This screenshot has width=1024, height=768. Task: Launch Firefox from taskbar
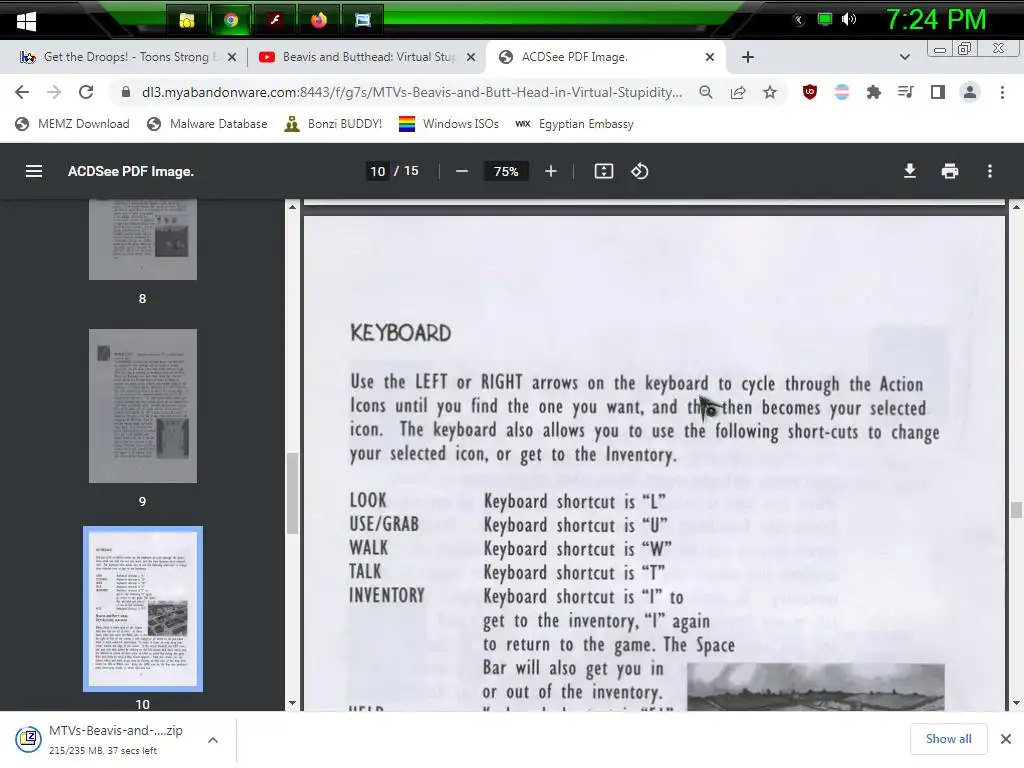click(319, 21)
